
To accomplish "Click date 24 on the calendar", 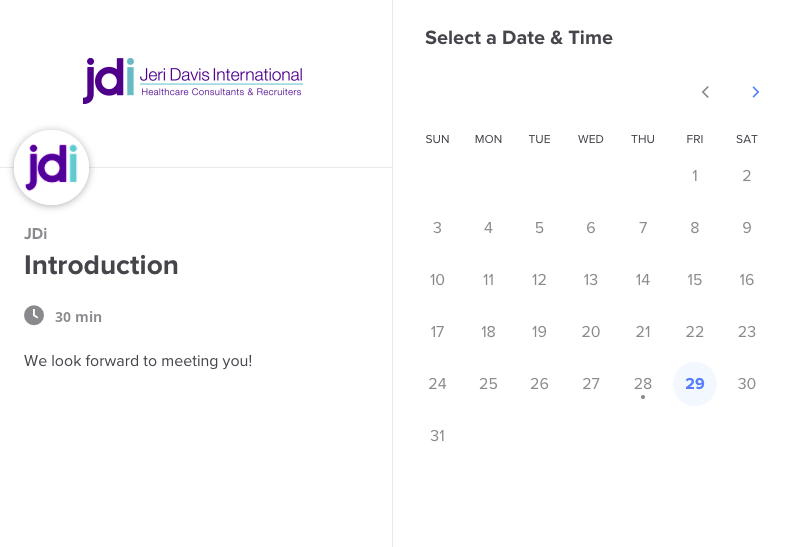I will (437, 384).
